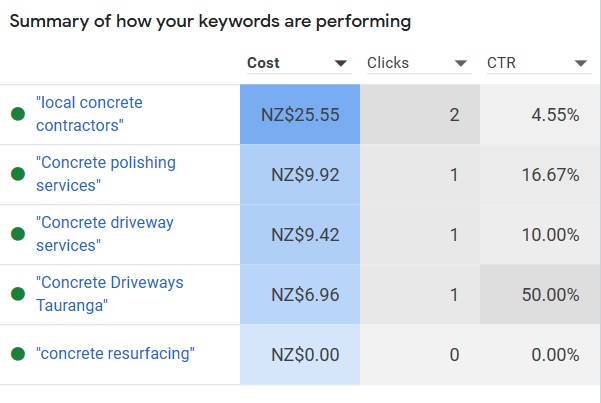601x403 pixels.
Task: Click the 16.67% CTR value
Action: pos(550,175)
